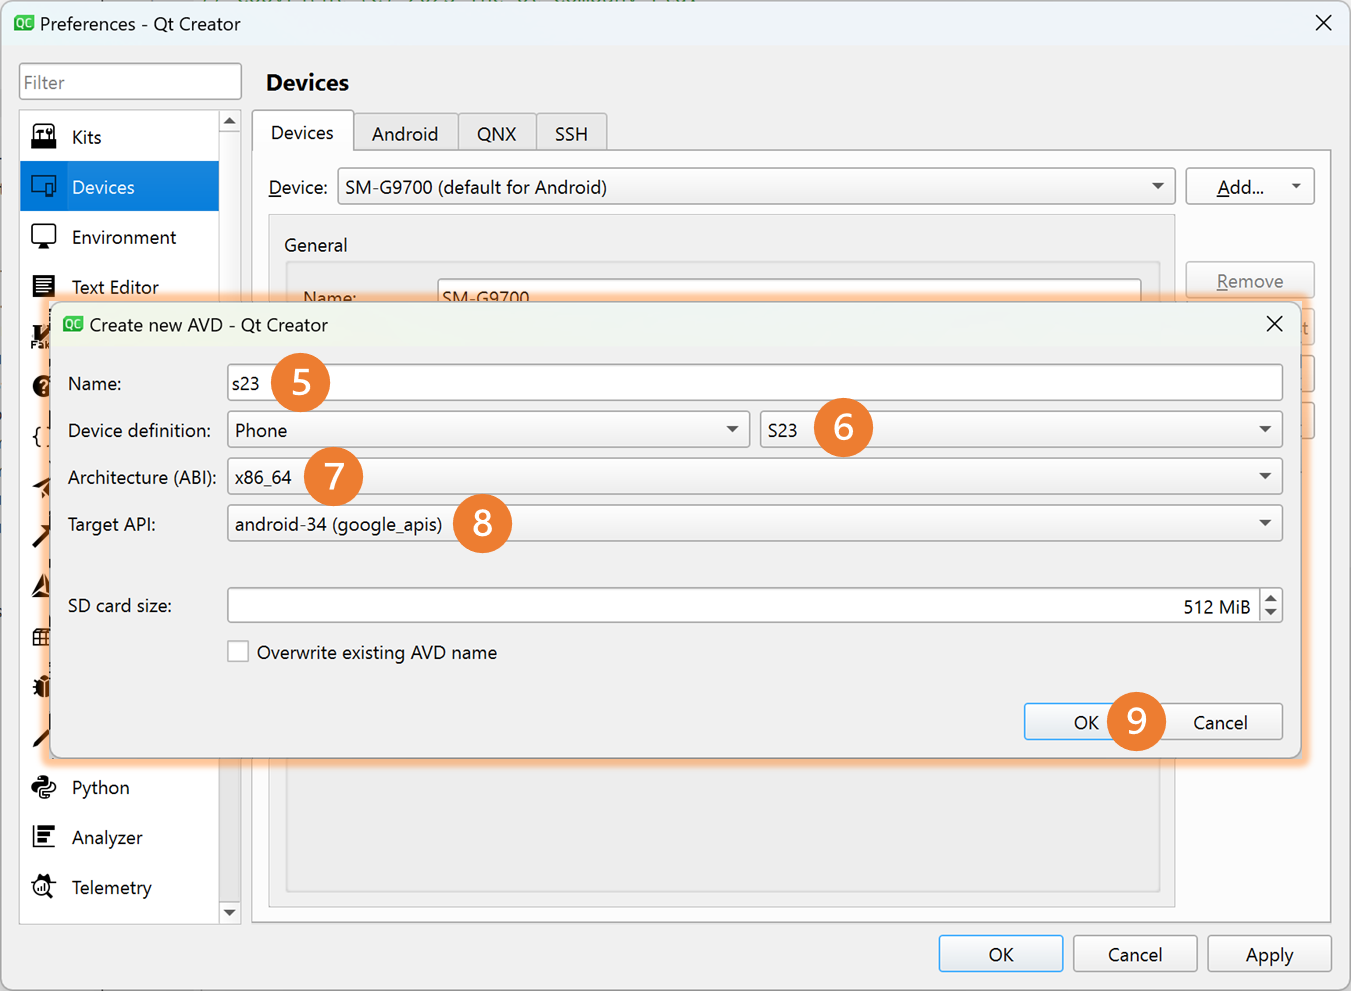1351x991 pixels.
Task: Select Text Editor in the preferences list
Action: coord(119,286)
